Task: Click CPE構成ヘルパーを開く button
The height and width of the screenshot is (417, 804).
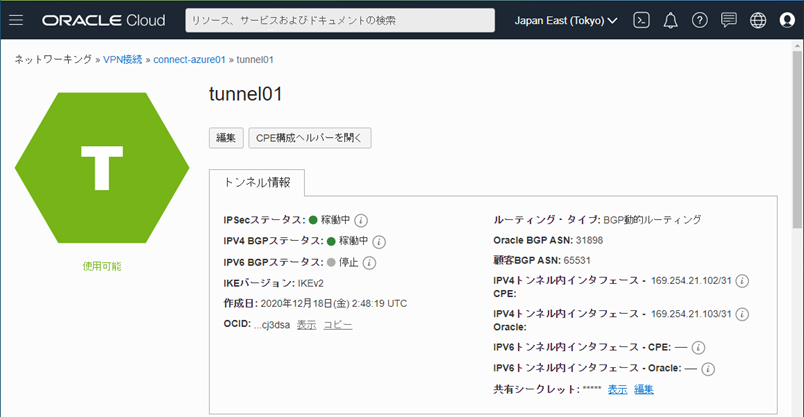Action: [x=310, y=138]
